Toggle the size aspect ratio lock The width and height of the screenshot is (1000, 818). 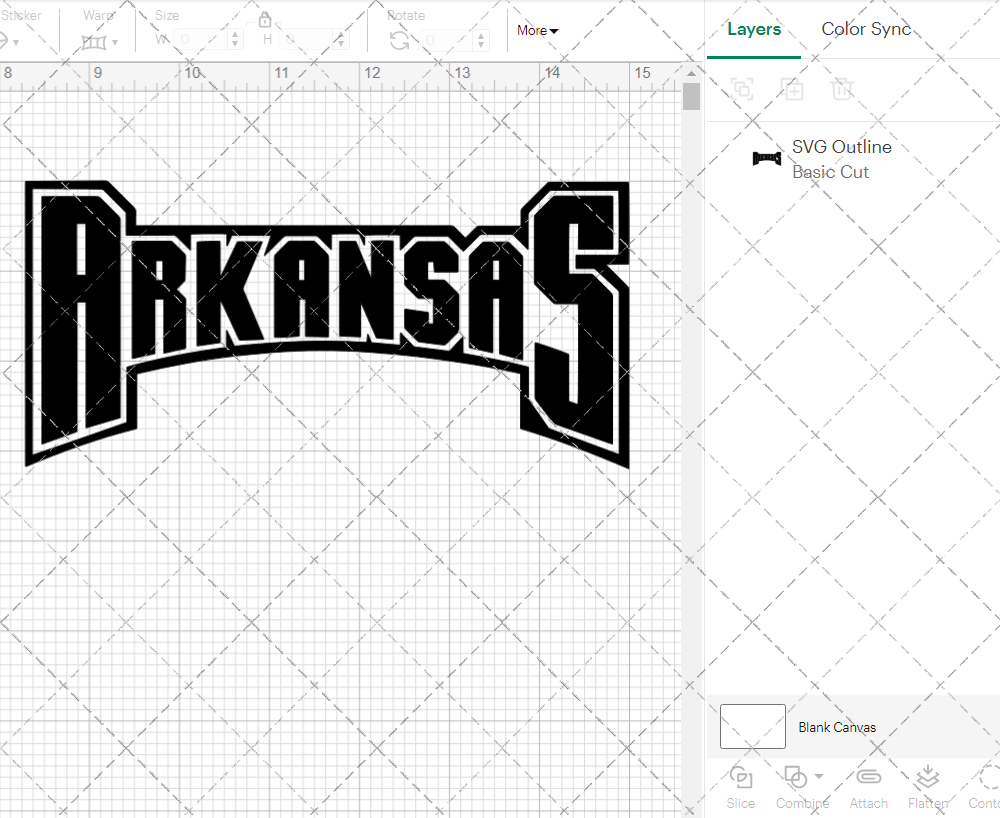(x=265, y=19)
